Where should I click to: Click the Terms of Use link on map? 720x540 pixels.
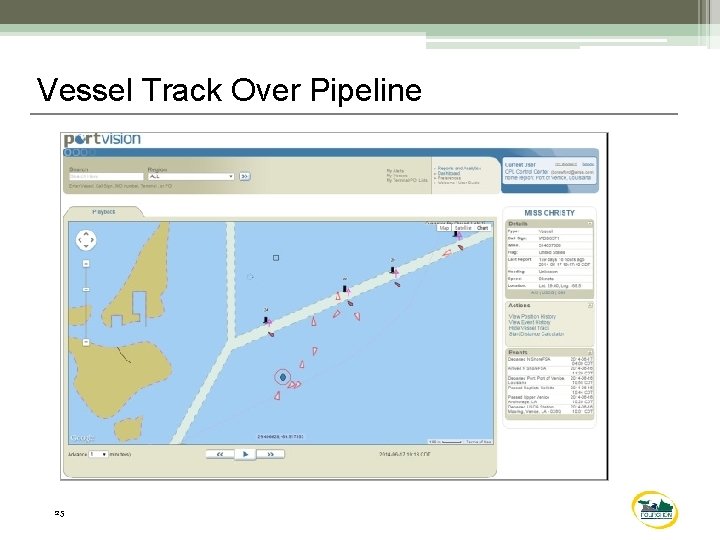(x=478, y=442)
